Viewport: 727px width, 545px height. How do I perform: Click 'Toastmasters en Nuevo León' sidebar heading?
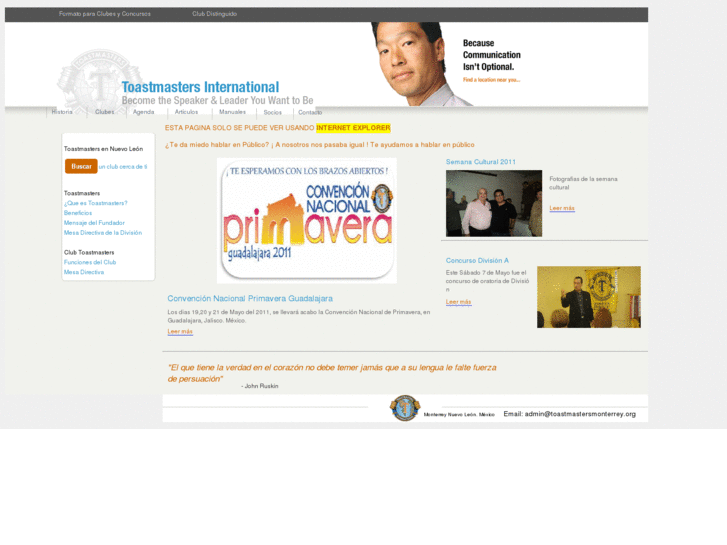point(103,149)
